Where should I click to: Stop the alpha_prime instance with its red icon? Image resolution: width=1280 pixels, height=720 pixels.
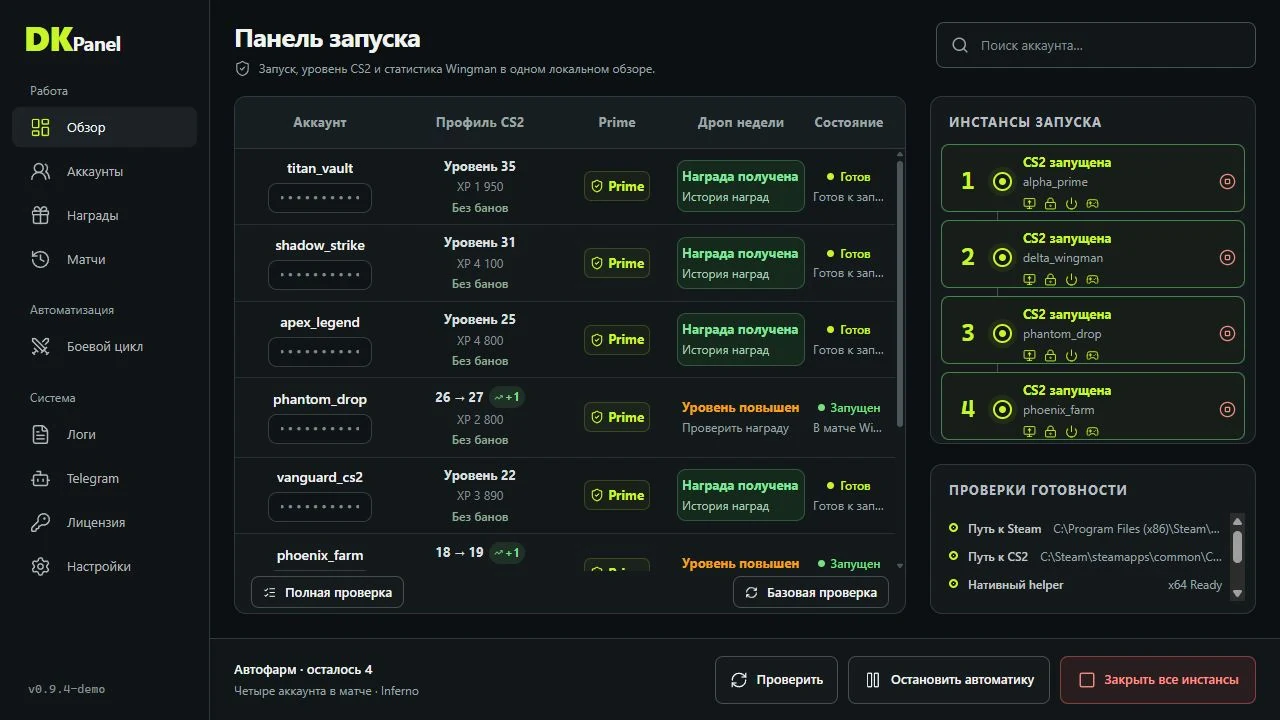point(1228,181)
